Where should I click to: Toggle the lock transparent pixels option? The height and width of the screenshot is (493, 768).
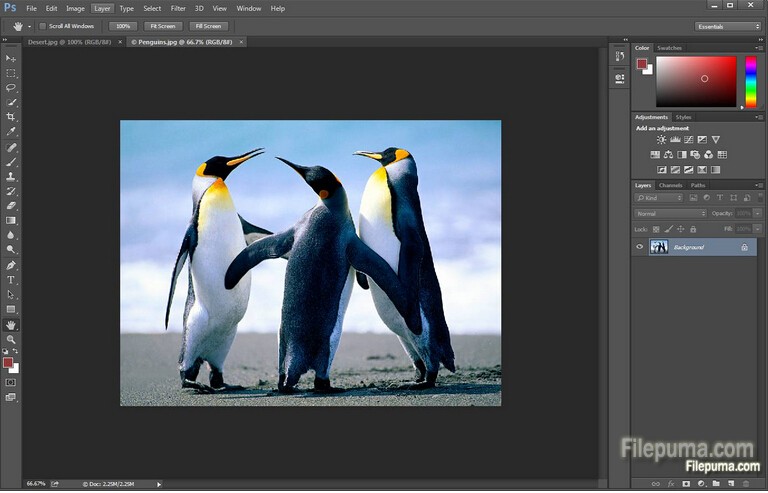(656, 229)
